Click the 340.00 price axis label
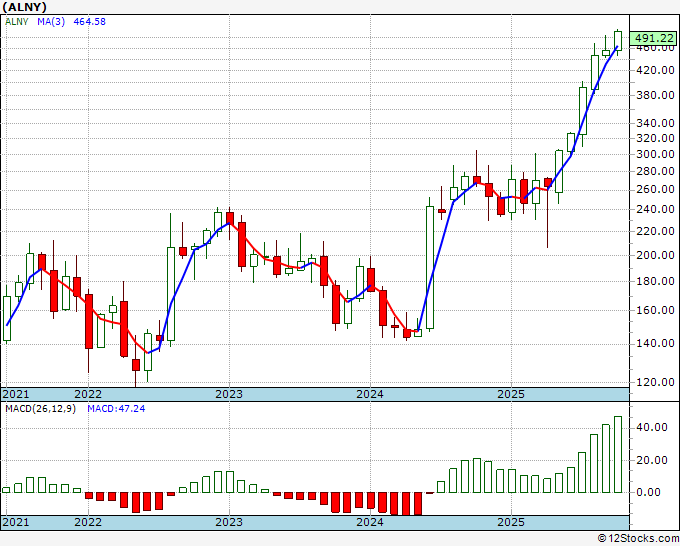 [655, 123]
